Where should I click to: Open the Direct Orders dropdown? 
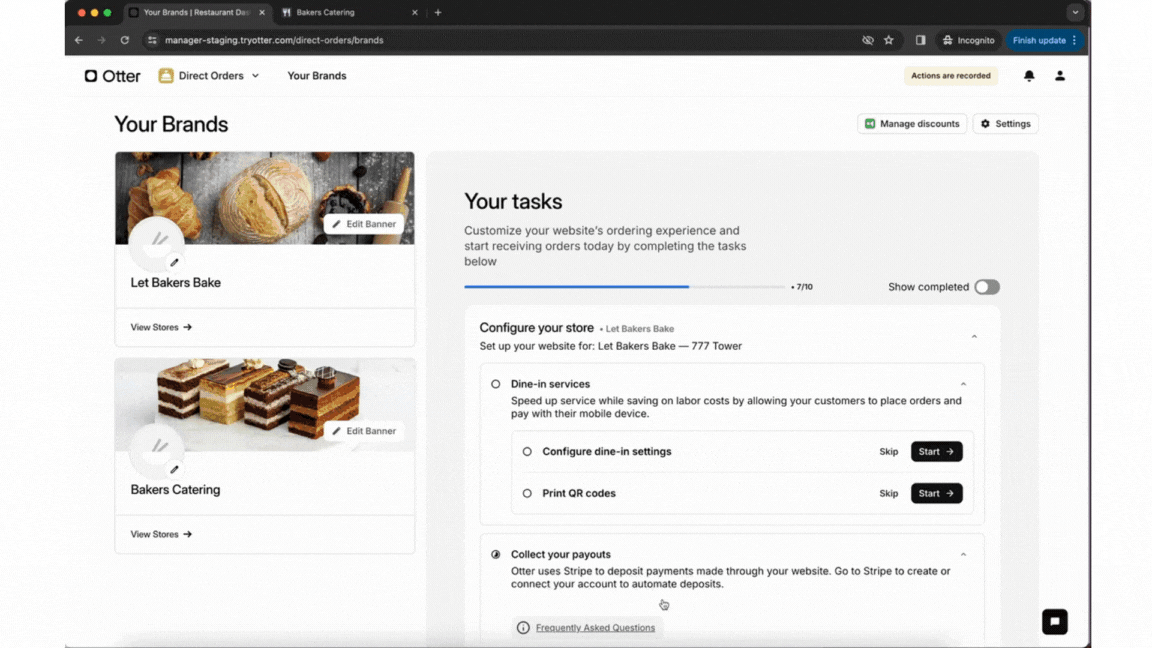pyautogui.click(x=209, y=76)
